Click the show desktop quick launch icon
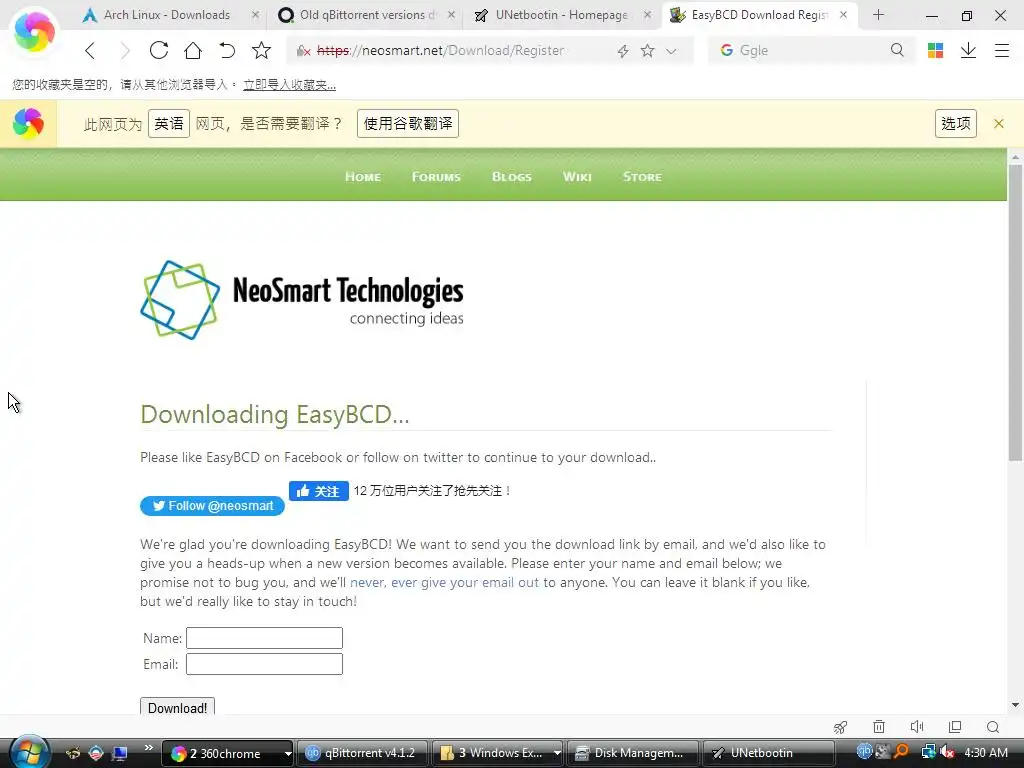This screenshot has height=768, width=1024. click(x=120, y=753)
